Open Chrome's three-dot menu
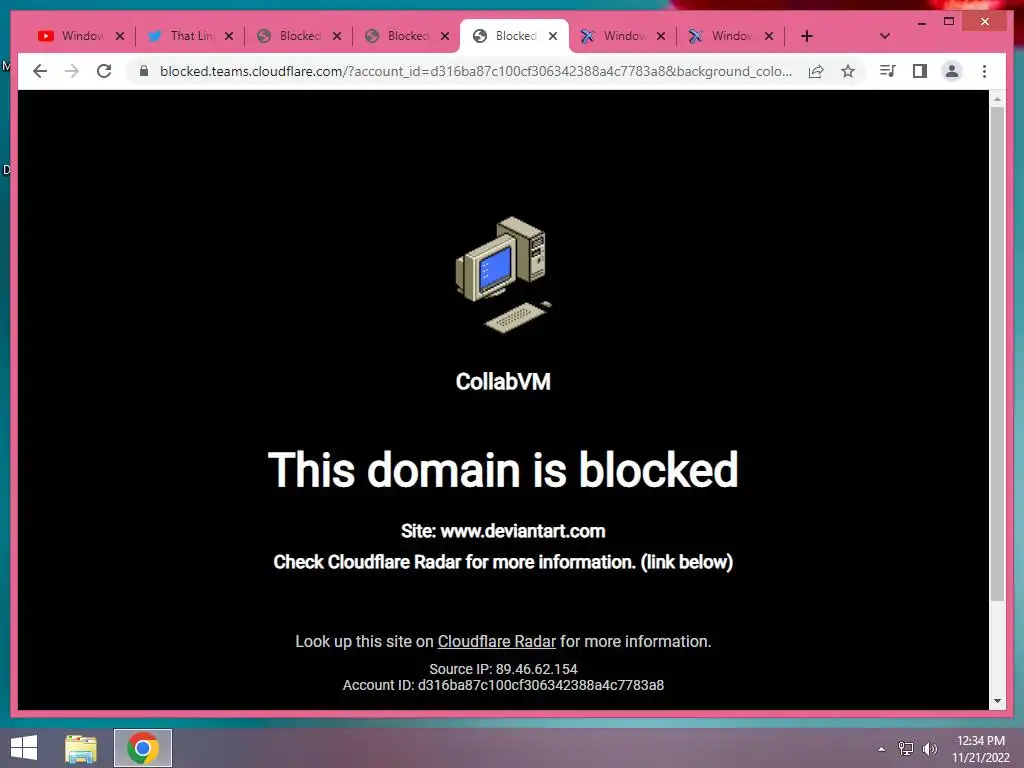 (984, 71)
